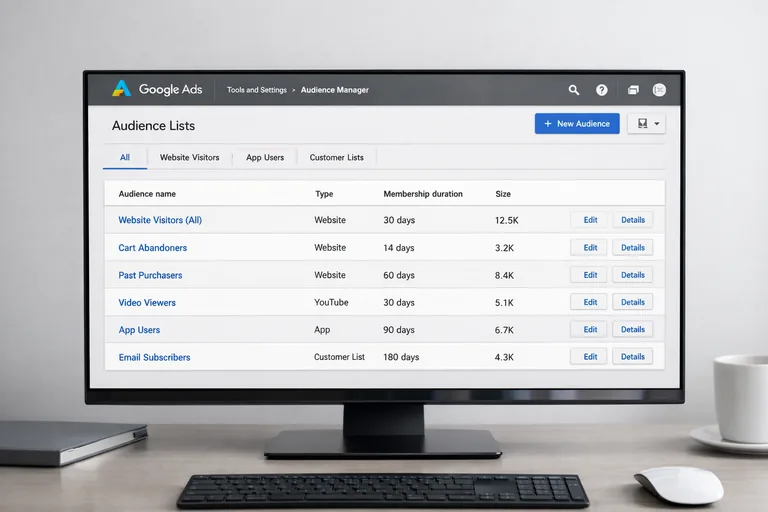This screenshot has width=768, height=512.
Task: Click the New Audience button
Action: pyautogui.click(x=577, y=124)
